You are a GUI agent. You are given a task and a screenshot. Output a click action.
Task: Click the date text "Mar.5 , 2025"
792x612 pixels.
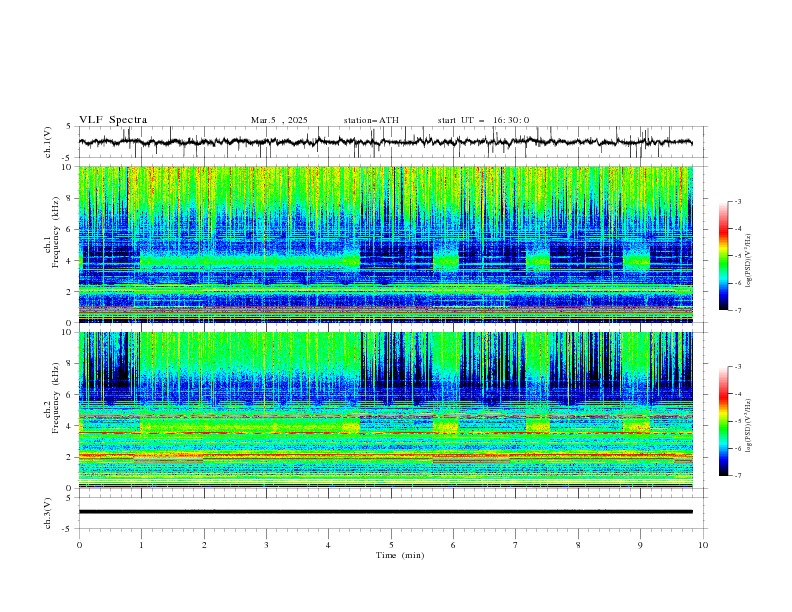pos(279,120)
